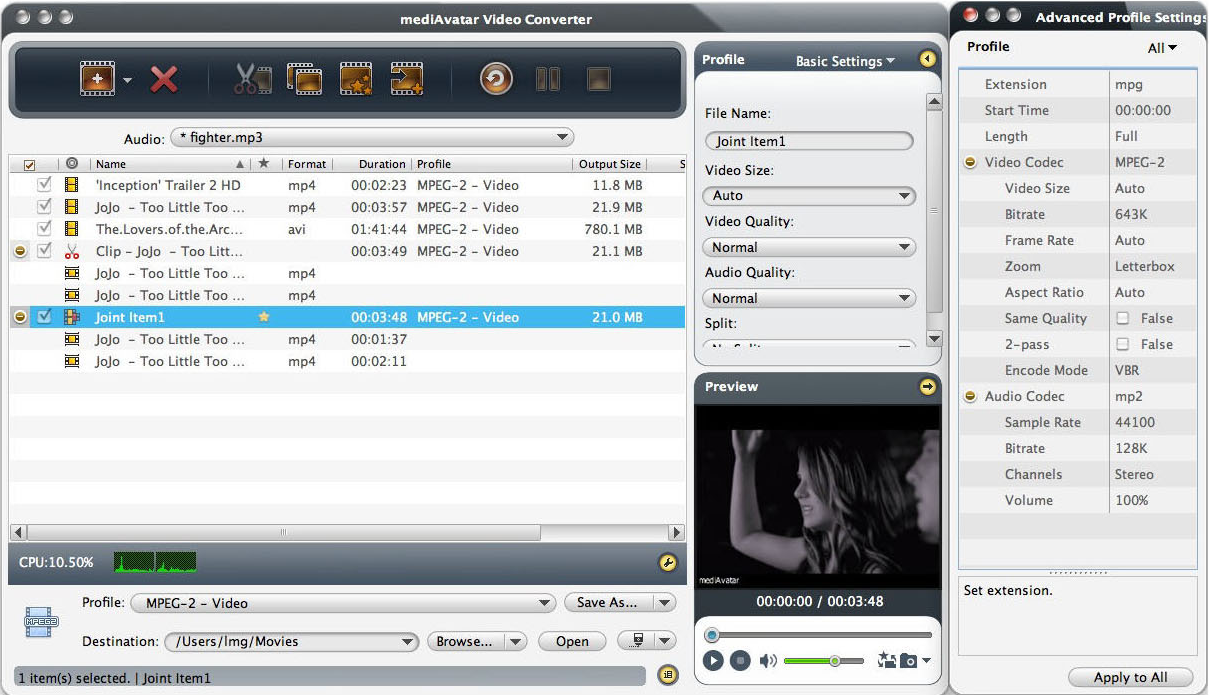Click the Profile panel scroll down arrow

click(934, 339)
